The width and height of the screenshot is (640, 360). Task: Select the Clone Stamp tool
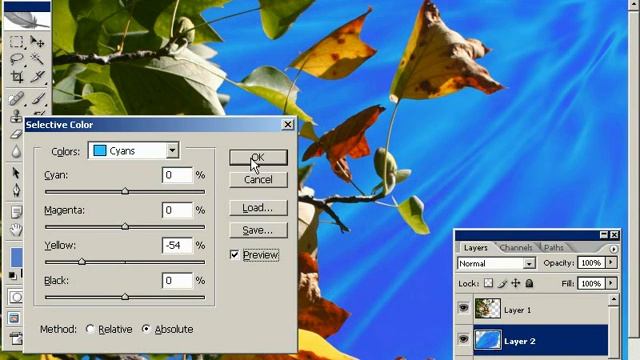[x=16, y=116]
